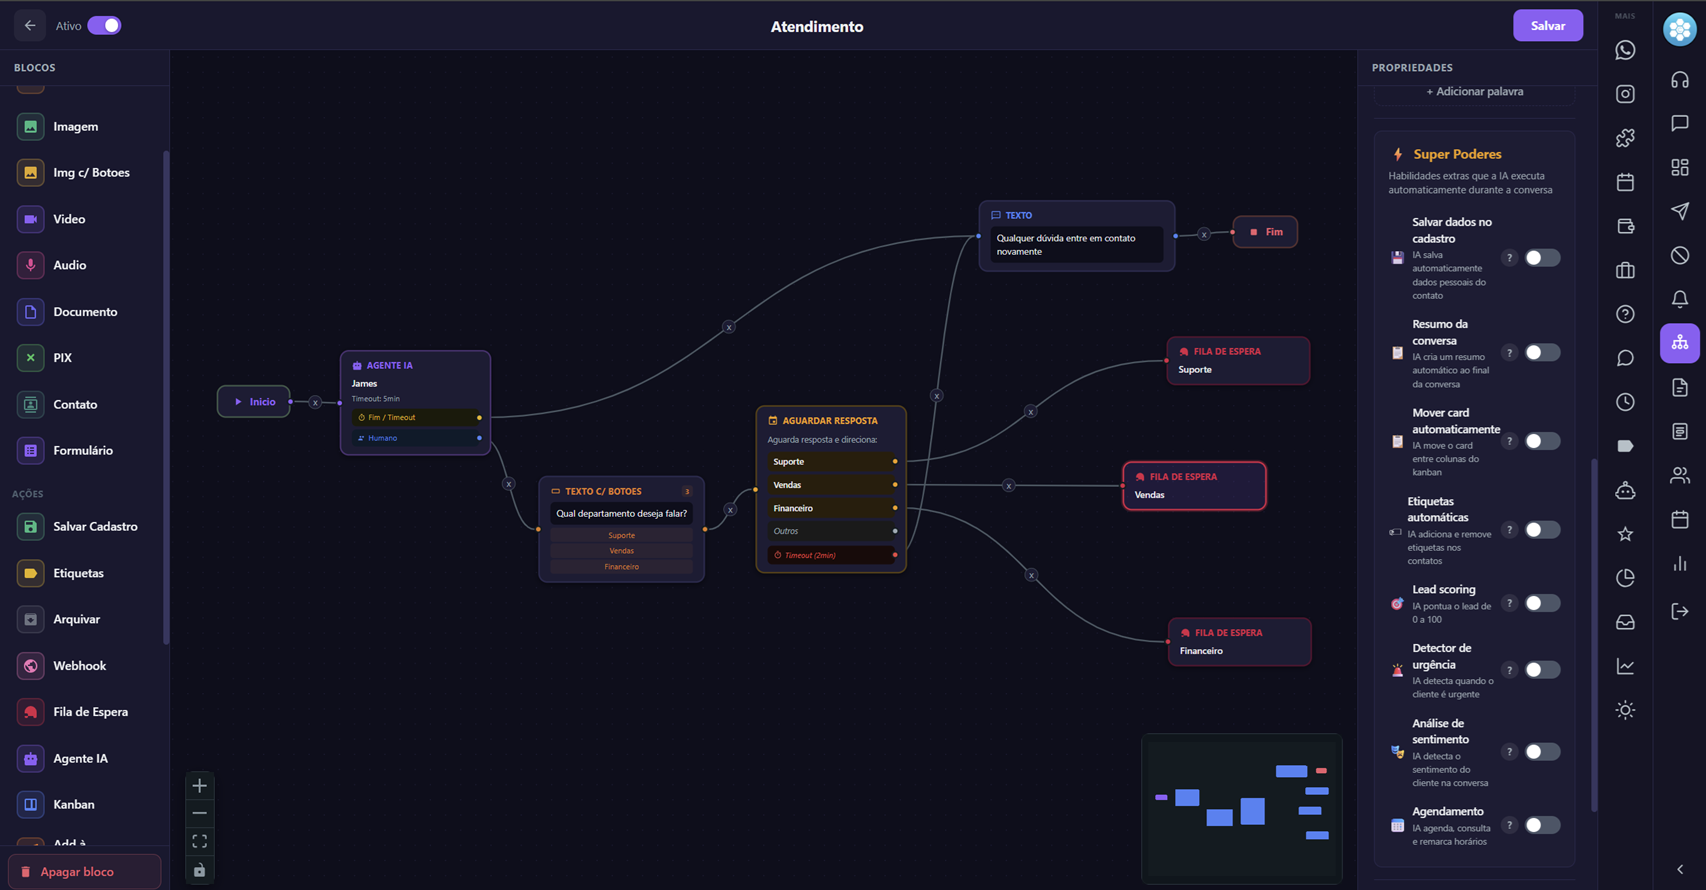Enable Etiquetas automáticas
The height and width of the screenshot is (890, 1706).
click(x=1542, y=530)
